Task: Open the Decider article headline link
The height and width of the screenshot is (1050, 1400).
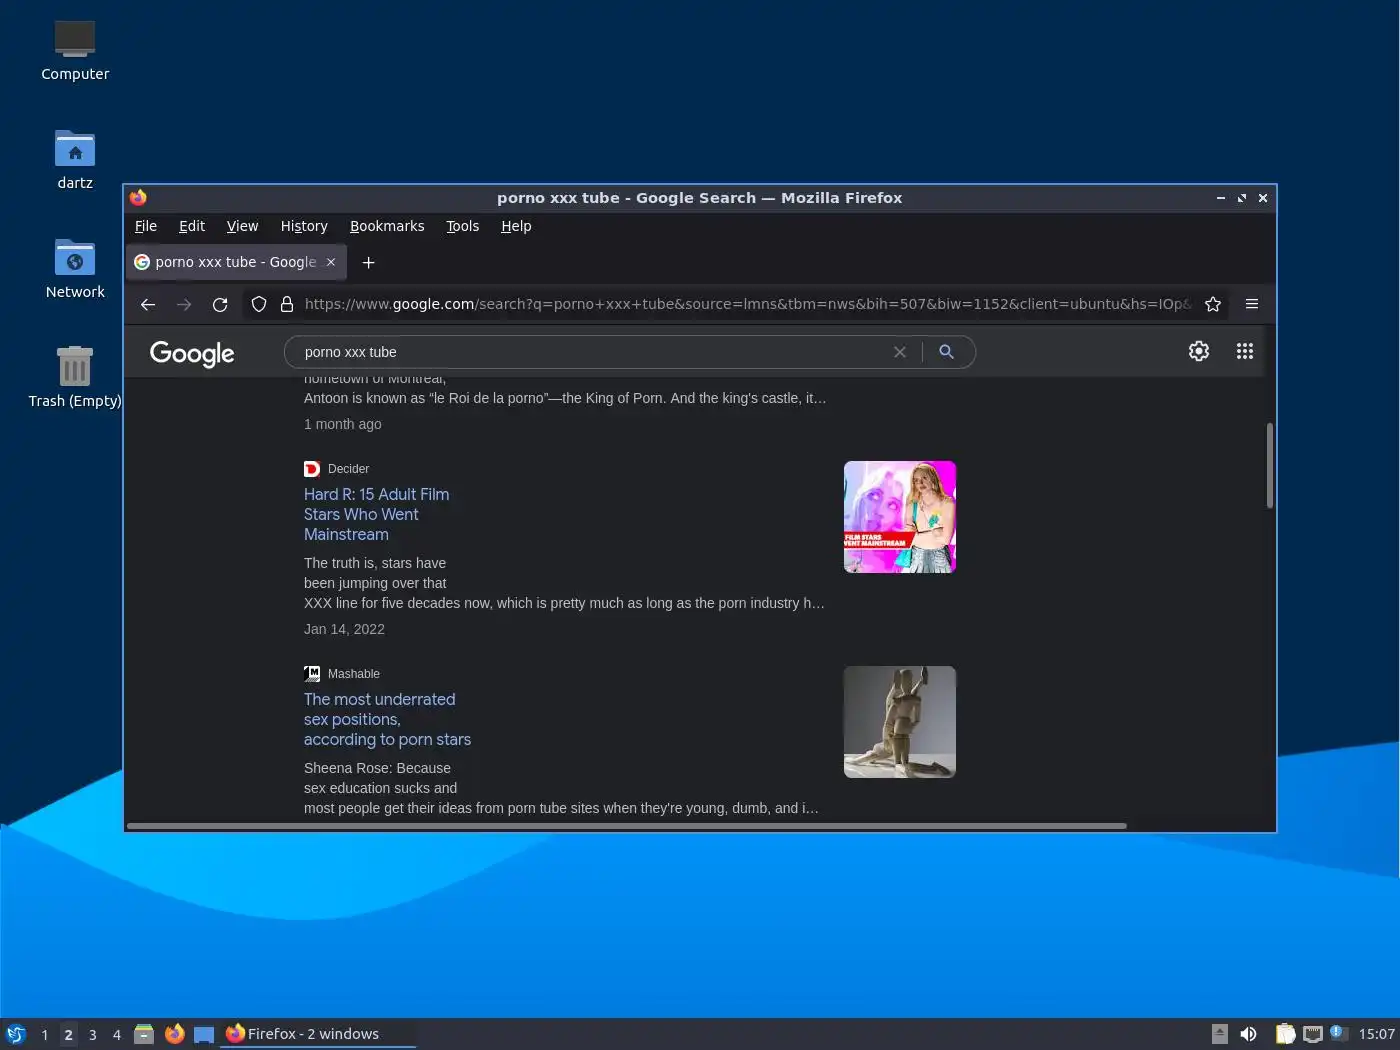Action: pos(377,514)
